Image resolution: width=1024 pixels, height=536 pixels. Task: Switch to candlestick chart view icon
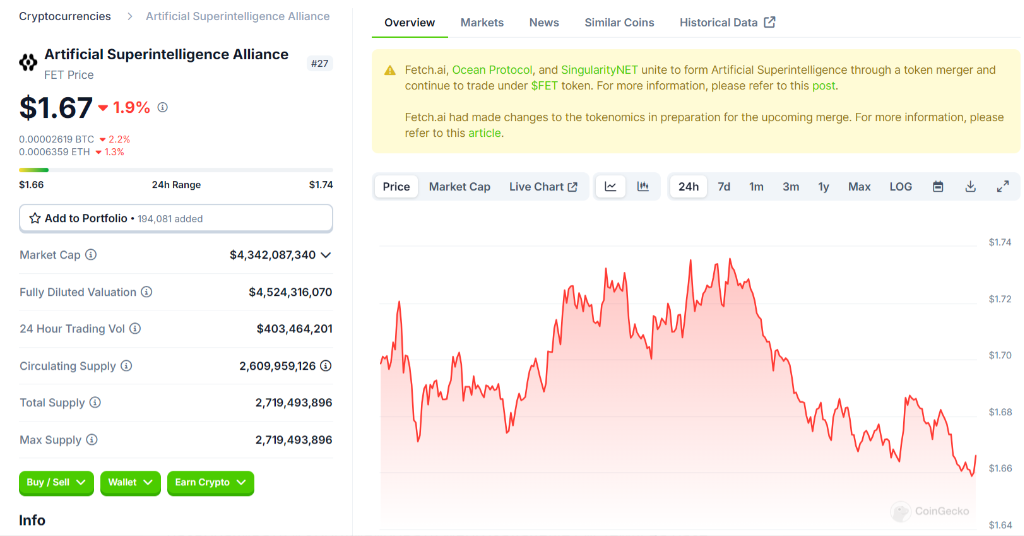643,187
